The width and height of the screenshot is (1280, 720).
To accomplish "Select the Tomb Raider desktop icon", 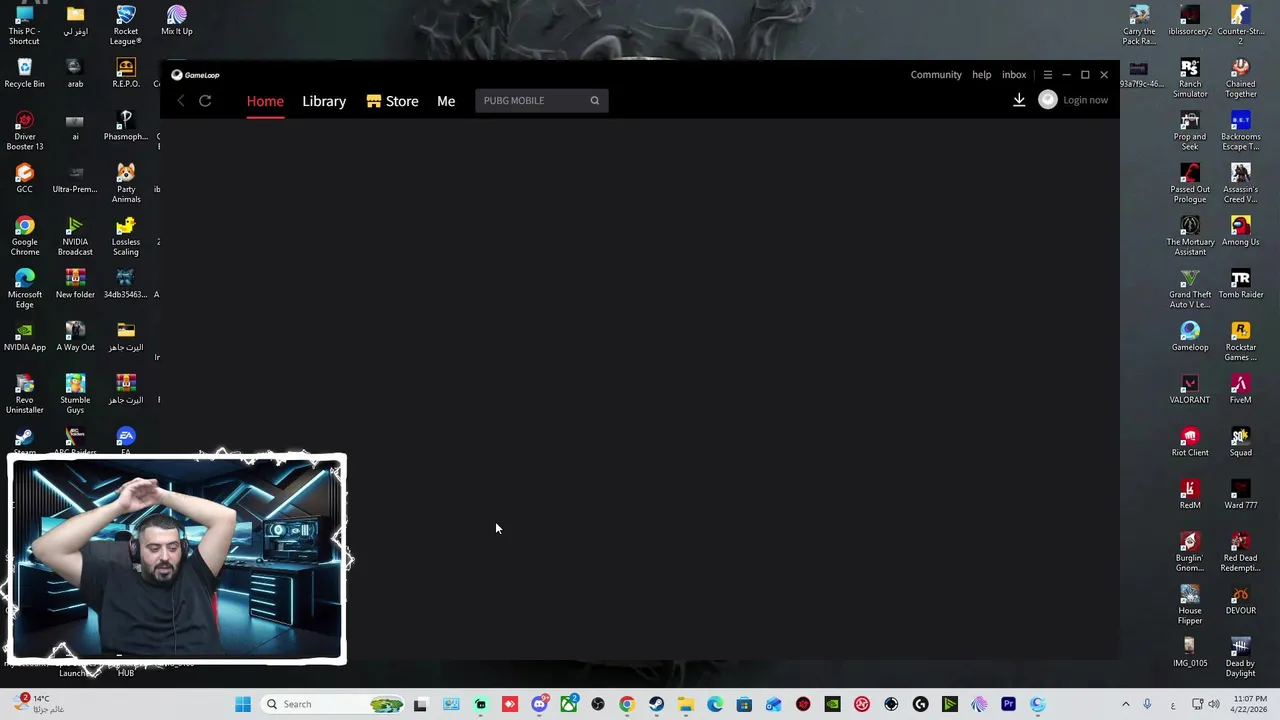I will tap(1241, 283).
